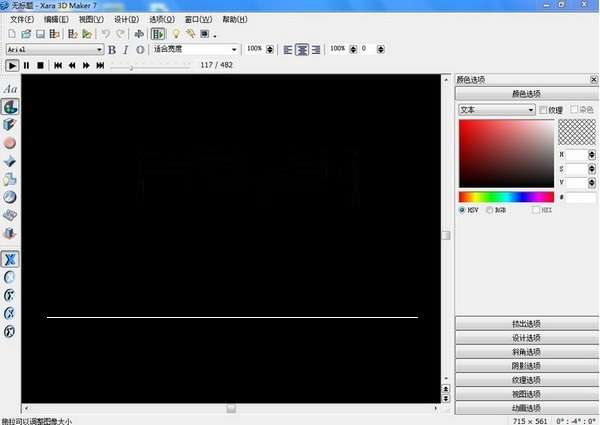Open the Arial font dropdown
Screen dimensions: 600x425
[x=99, y=50]
